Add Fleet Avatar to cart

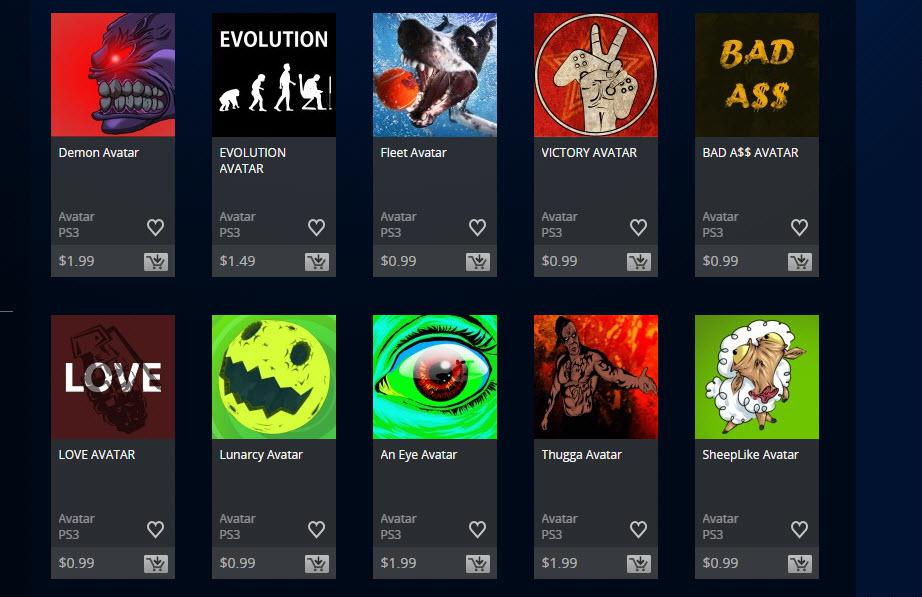(478, 262)
